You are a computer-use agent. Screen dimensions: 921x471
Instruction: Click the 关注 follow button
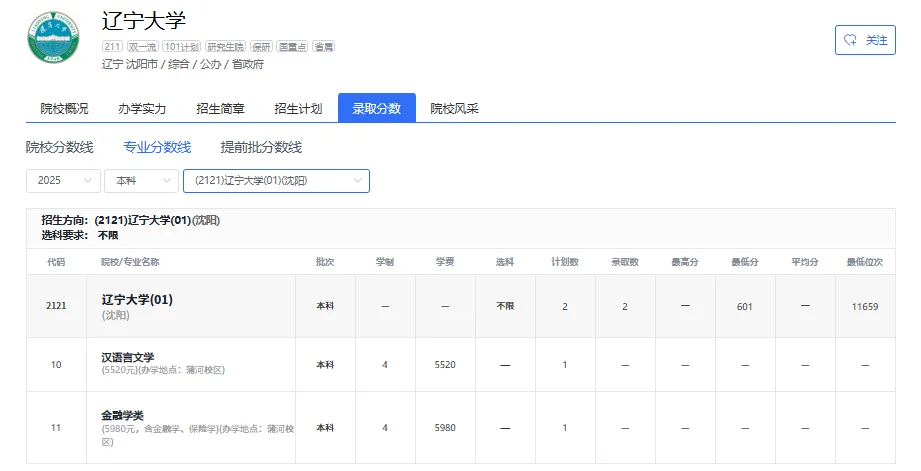tap(865, 40)
